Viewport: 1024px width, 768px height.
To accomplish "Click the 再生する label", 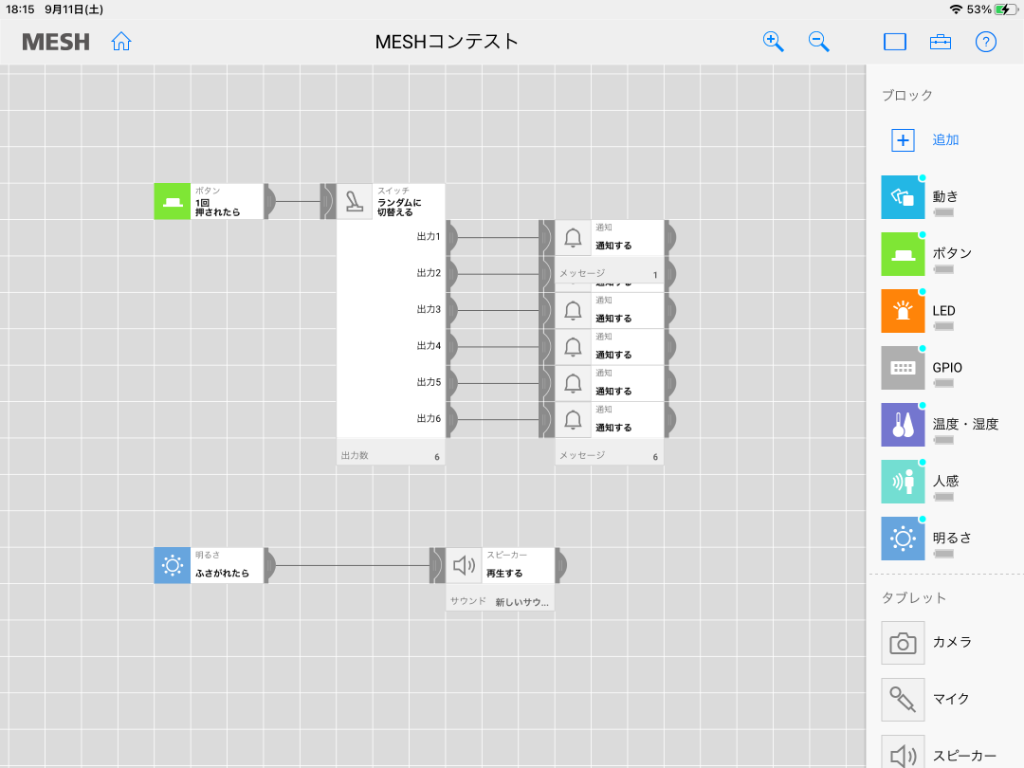I will click(x=504, y=573).
